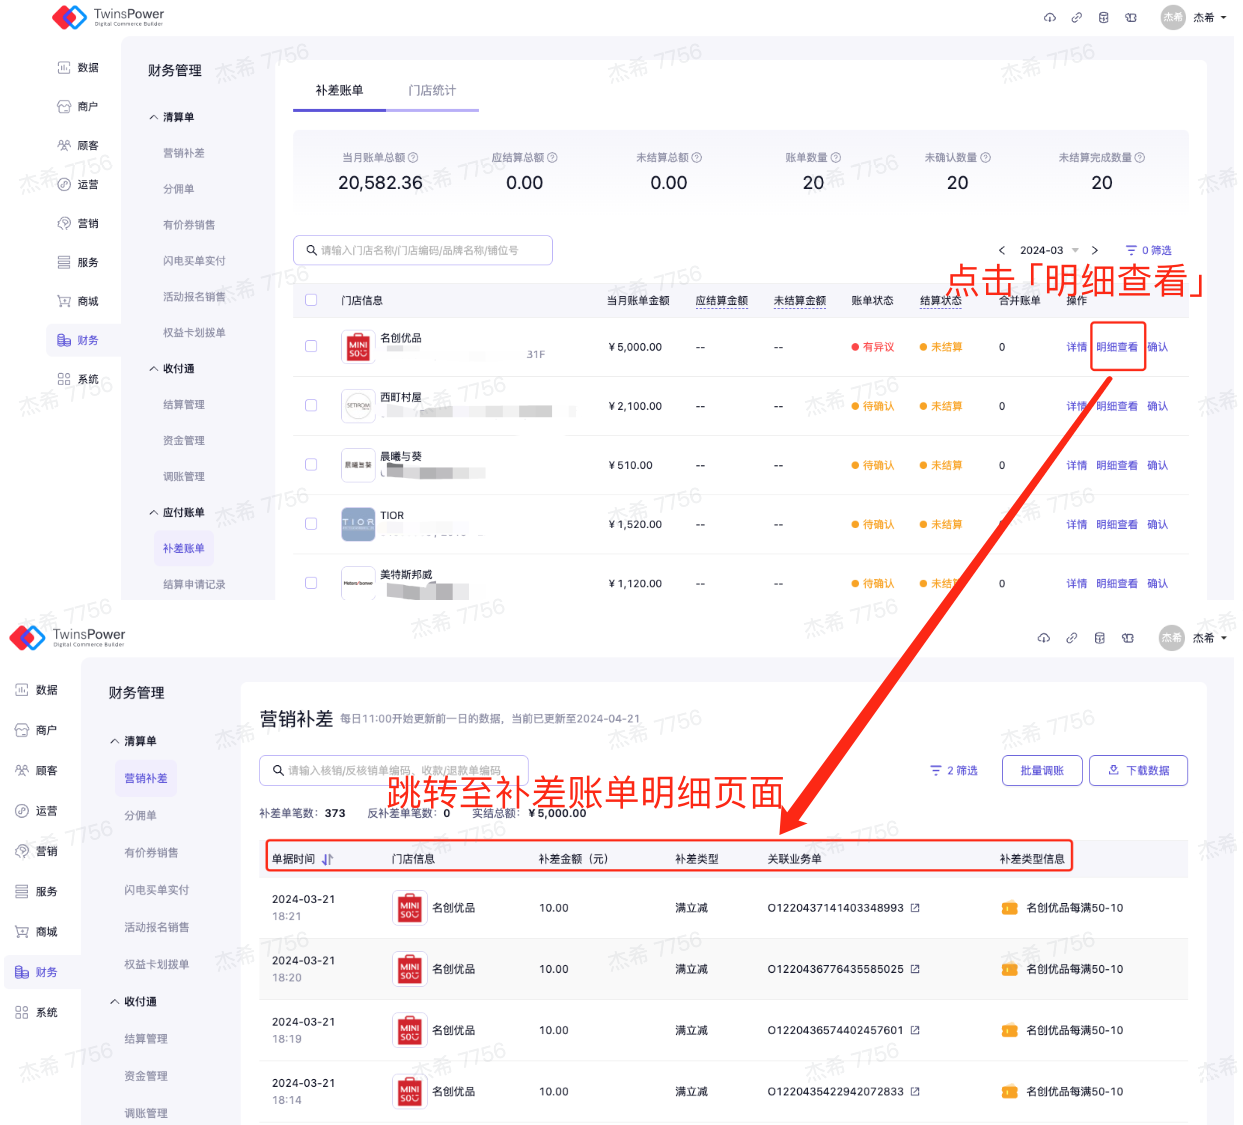Toggle select-all checkbox in 门店信息 header
The width and height of the screenshot is (1243, 1125).
coord(311,300)
